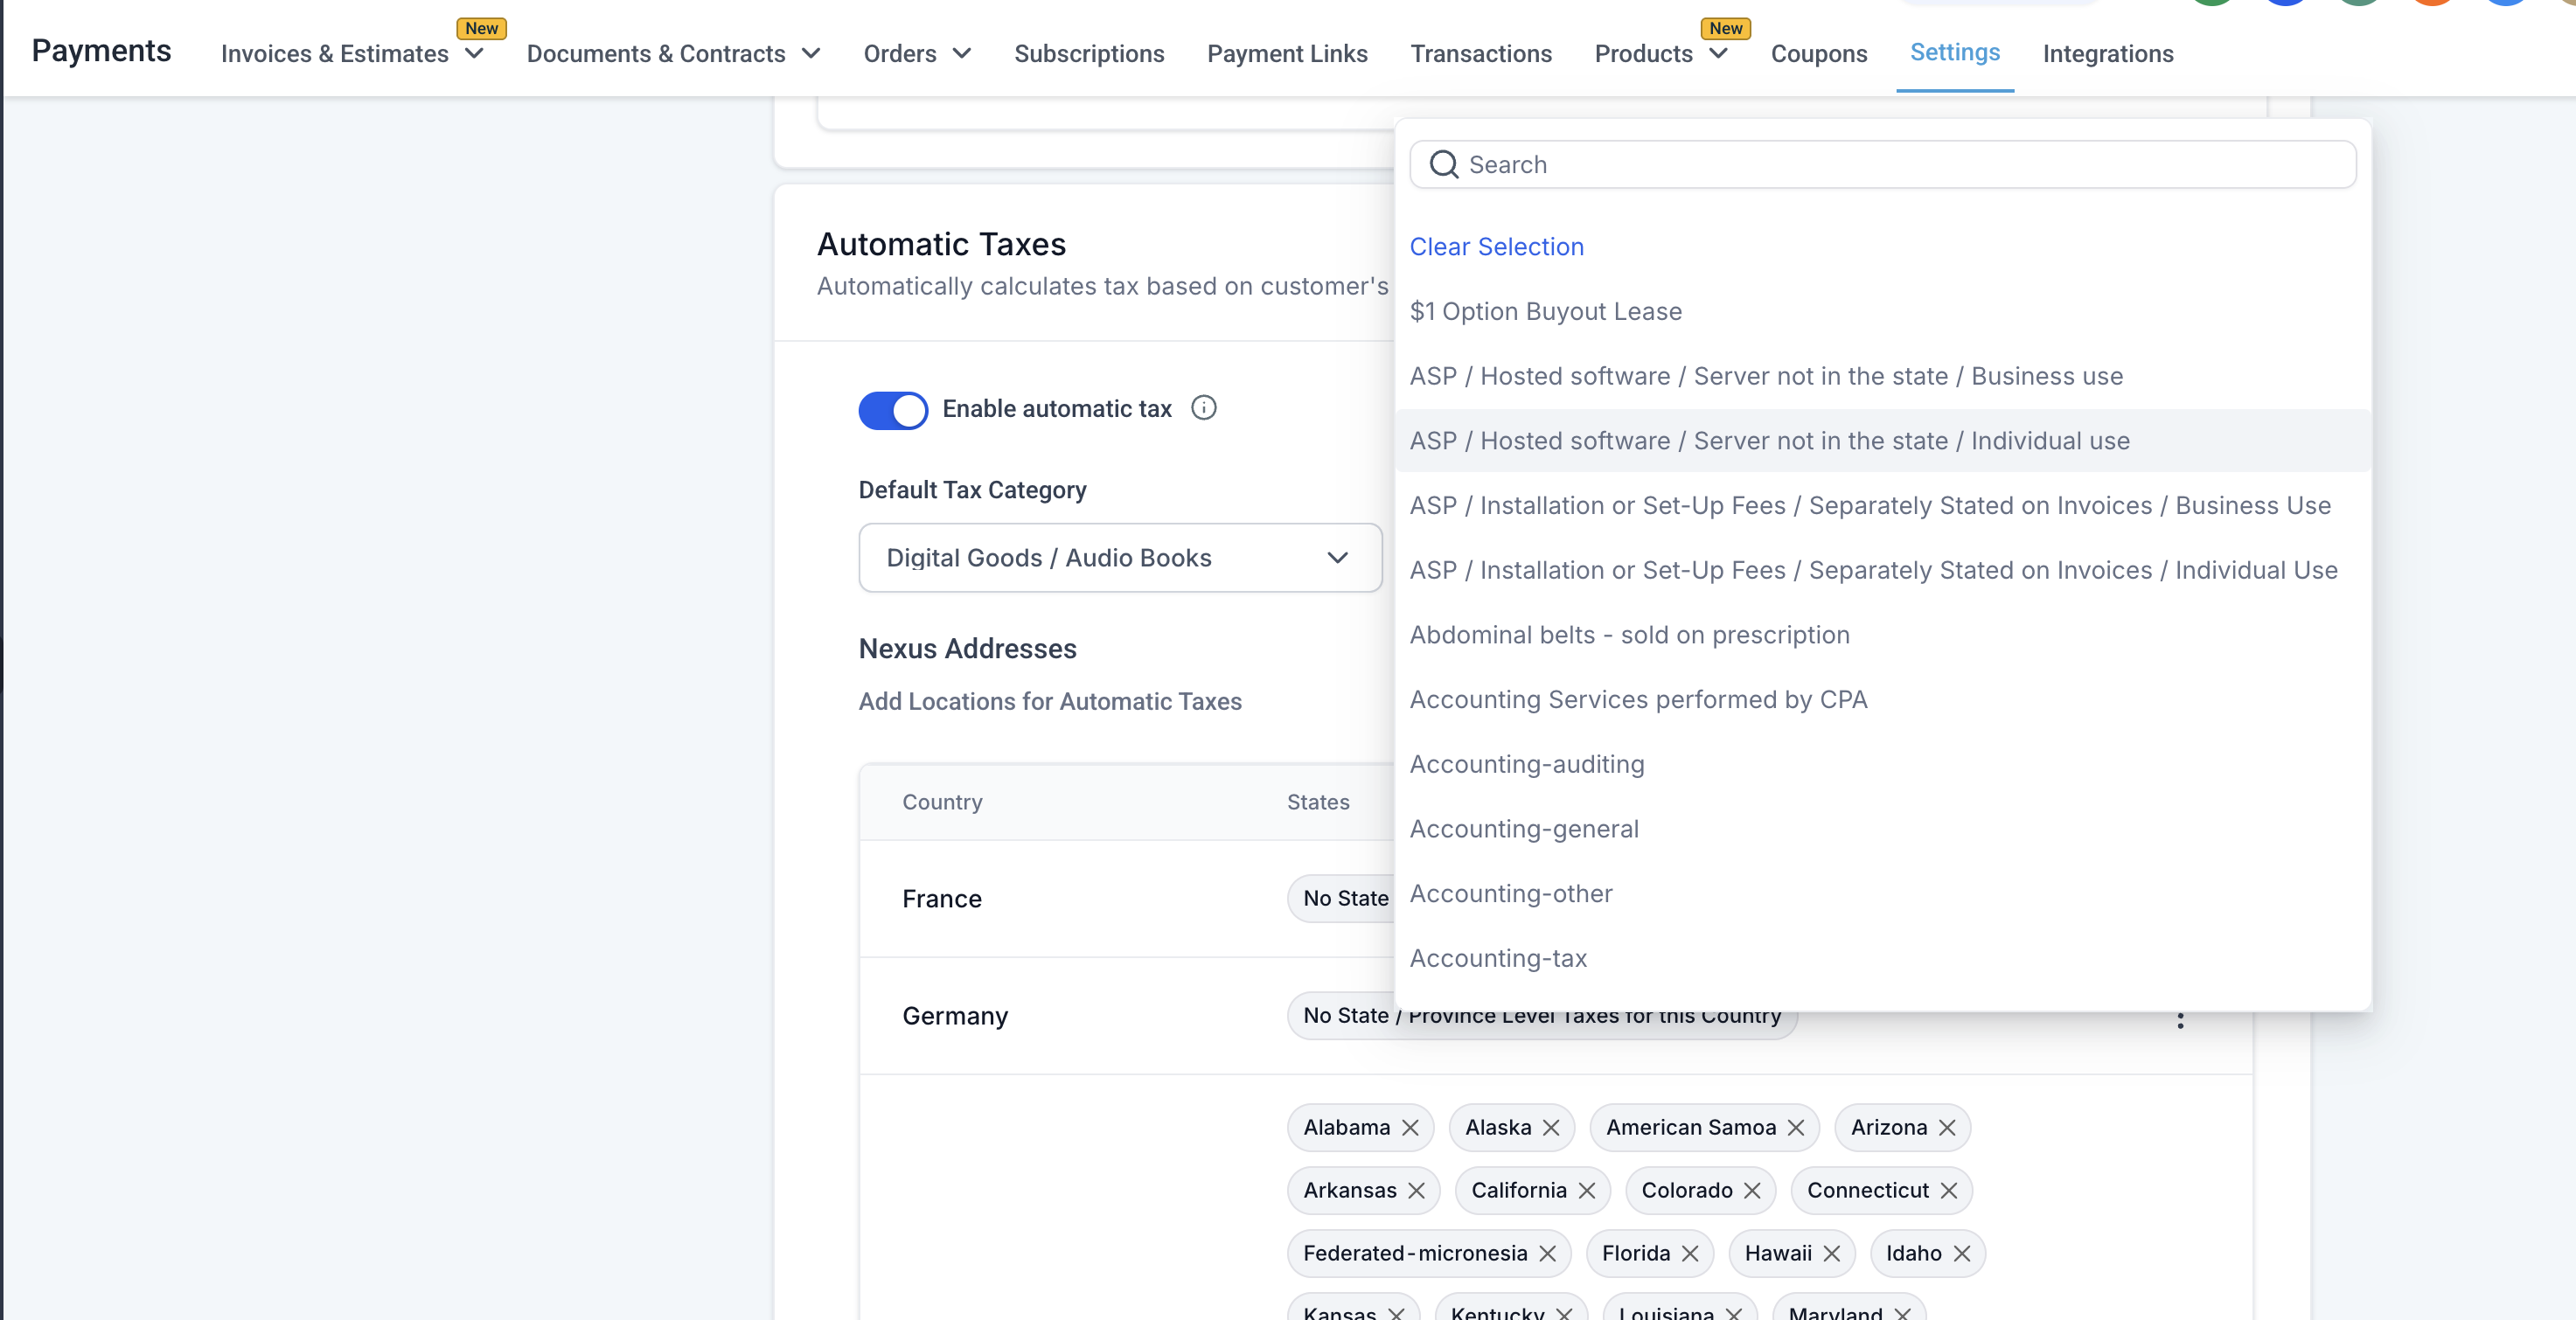Remove the Alabama state tag
This screenshot has width=2576, height=1320.
point(1410,1128)
